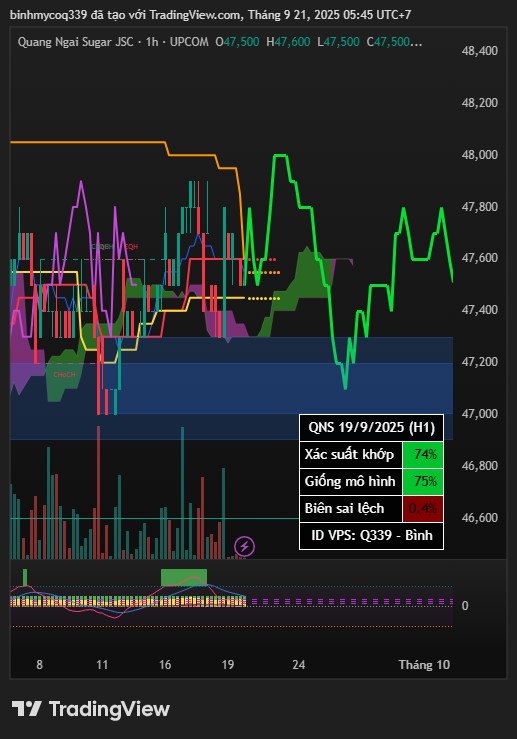Click the Tháng 10 time axis label
The width and height of the screenshot is (517, 739).
point(424,665)
